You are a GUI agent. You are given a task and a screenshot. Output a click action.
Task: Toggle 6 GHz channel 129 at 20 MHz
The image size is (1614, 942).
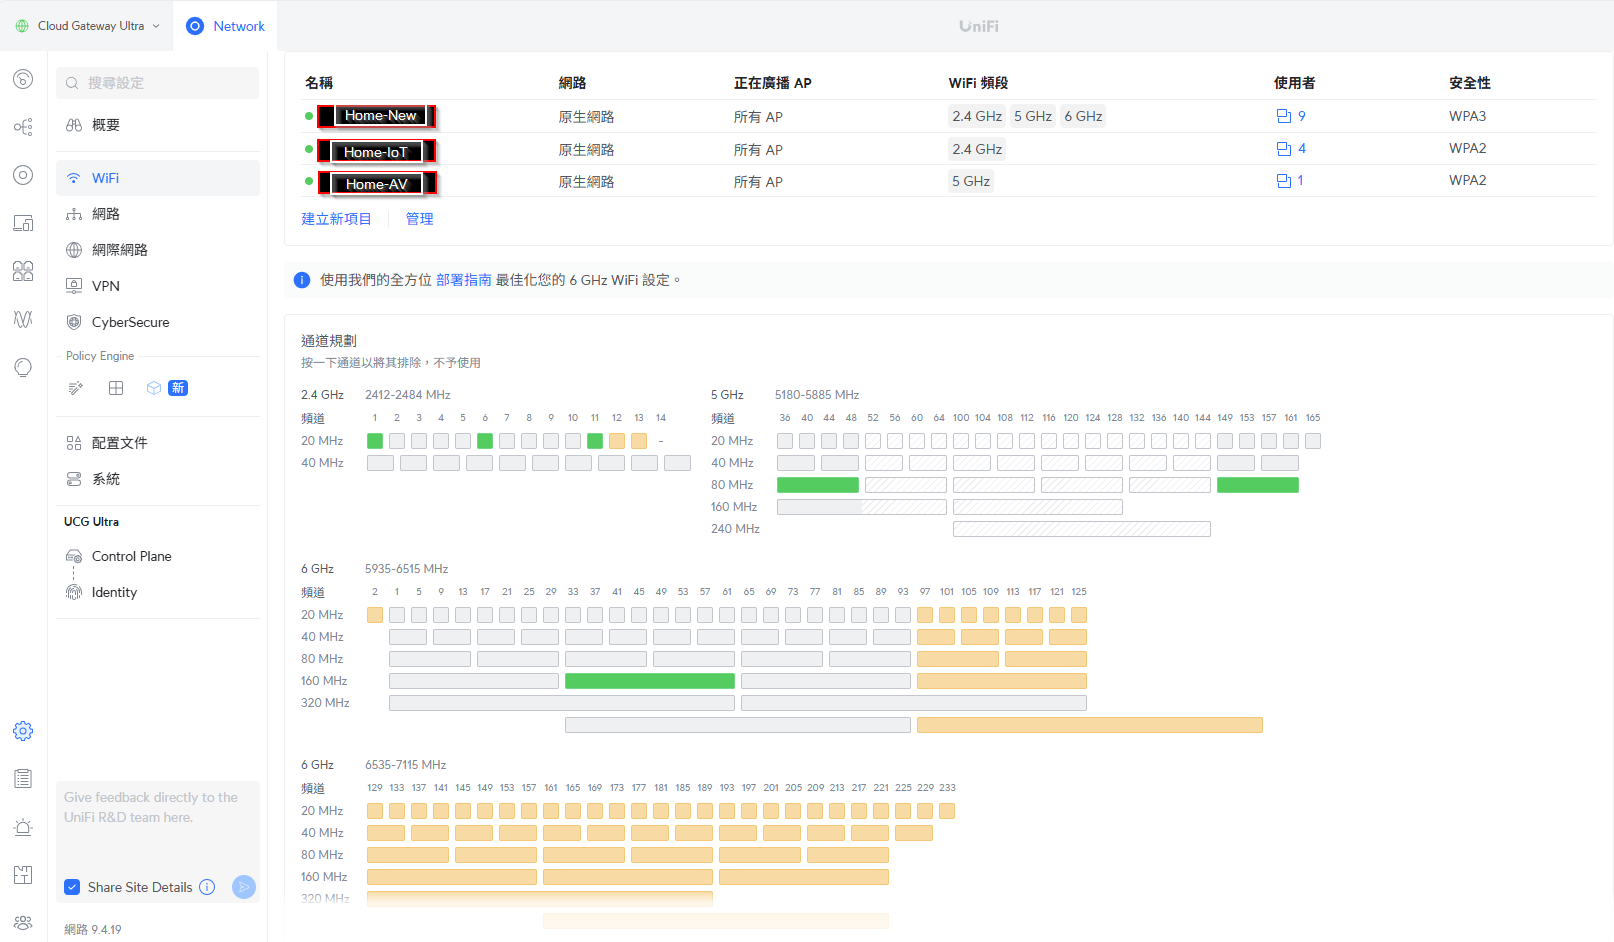pyautogui.click(x=375, y=811)
